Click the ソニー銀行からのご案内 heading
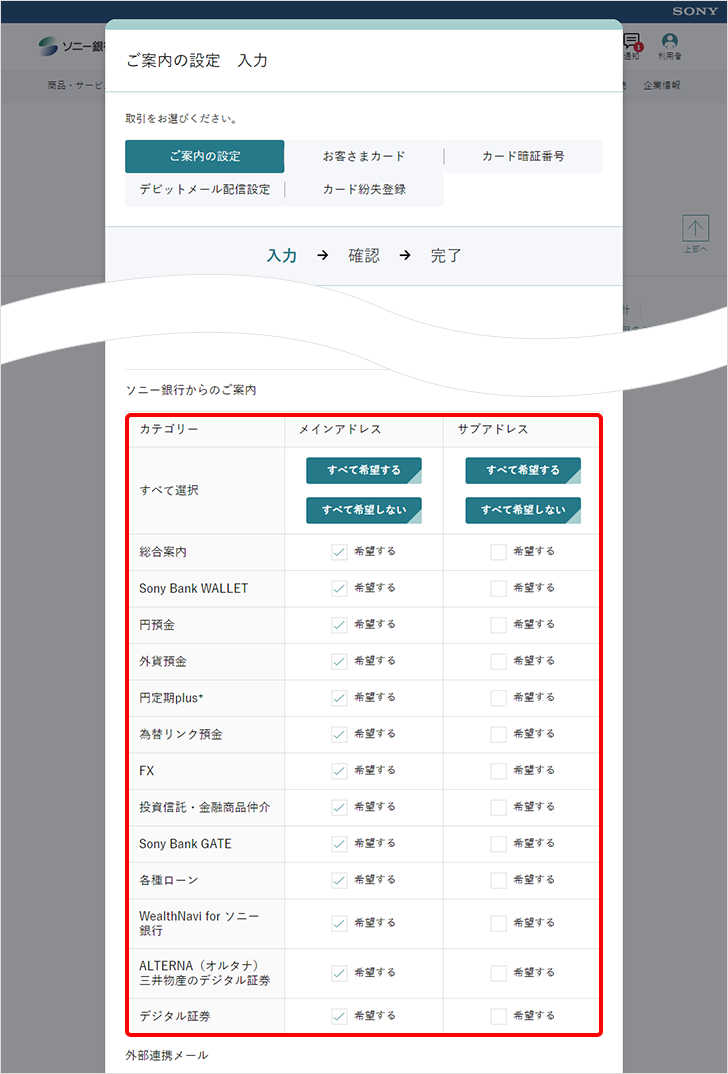The height and width of the screenshot is (1074, 728). (x=191, y=390)
